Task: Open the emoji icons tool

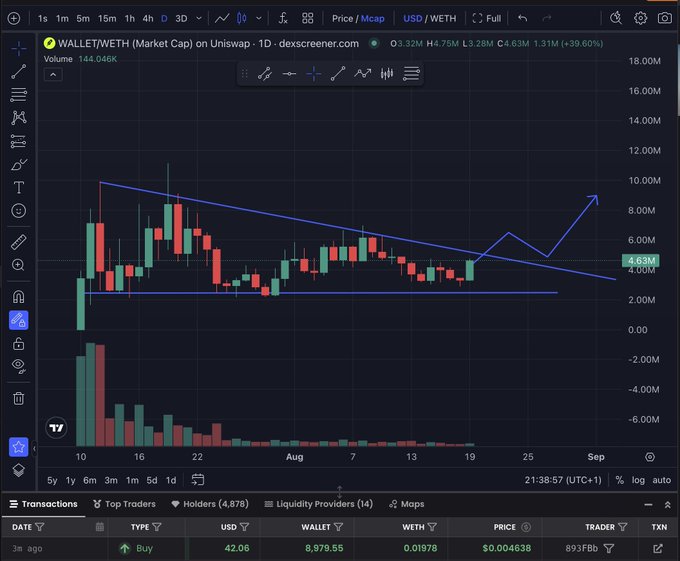Action: pos(19,211)
